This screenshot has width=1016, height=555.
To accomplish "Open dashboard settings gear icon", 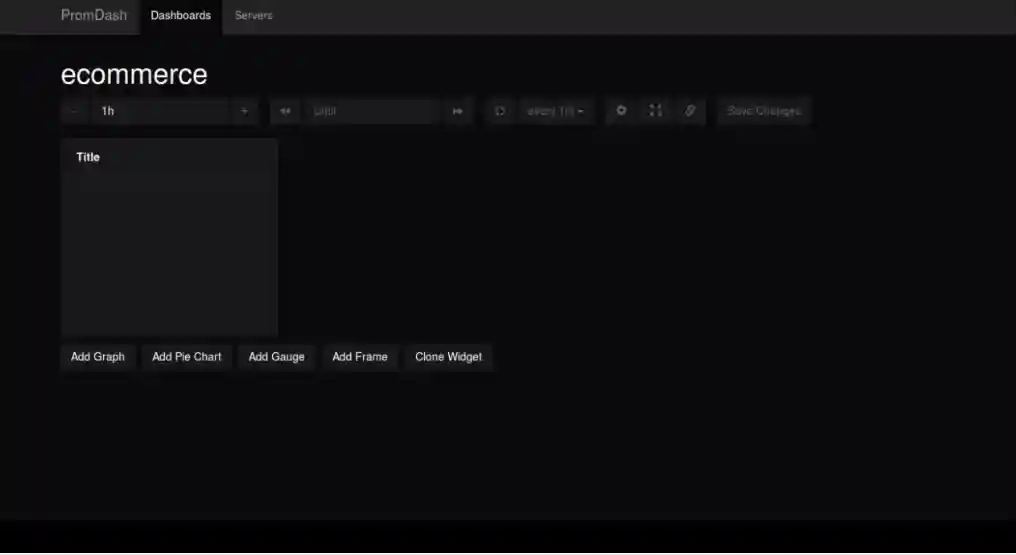I will tap(621, 111).
